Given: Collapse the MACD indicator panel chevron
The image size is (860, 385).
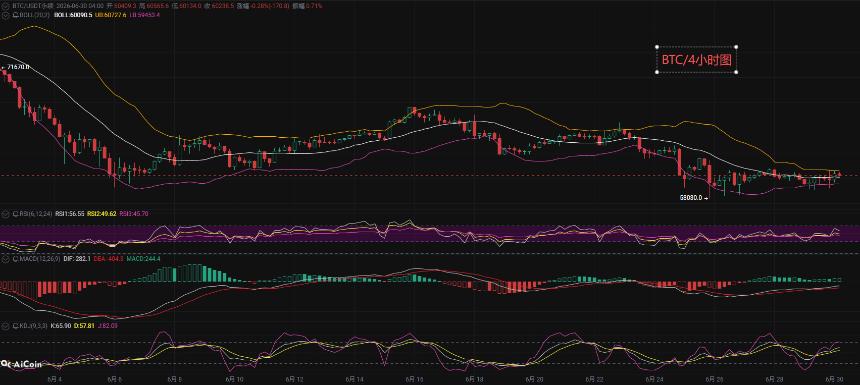Looking at the screenshot, I should (4, 258).
